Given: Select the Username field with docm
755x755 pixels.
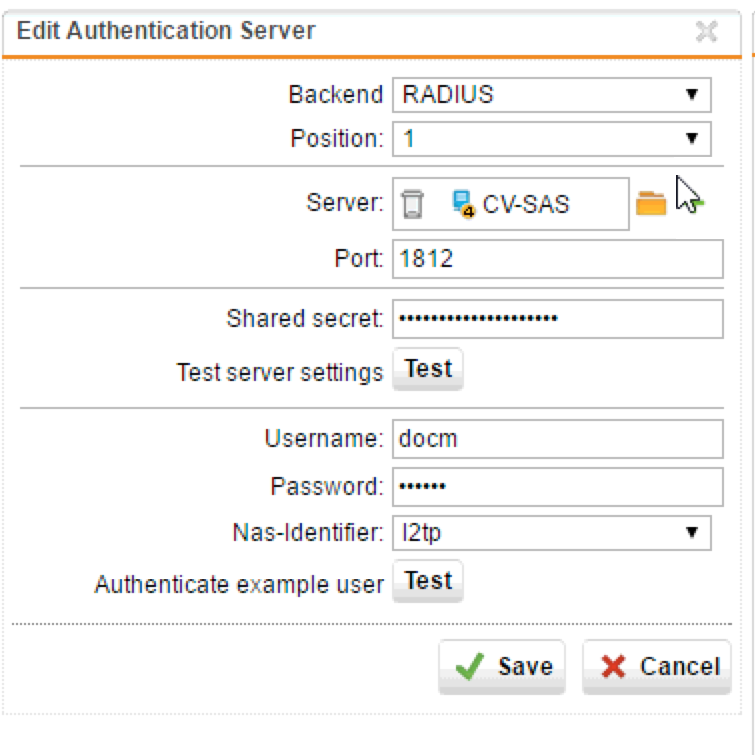Looking at the screenshot, I should pyautogui.click(x=558, y=439).
